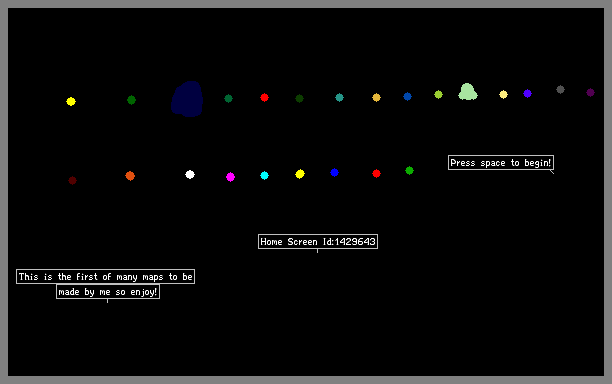Click the green dot ending the lower row
Viewport: 612px width, 384px height.
pyautogui.click(x=409, y=171)
